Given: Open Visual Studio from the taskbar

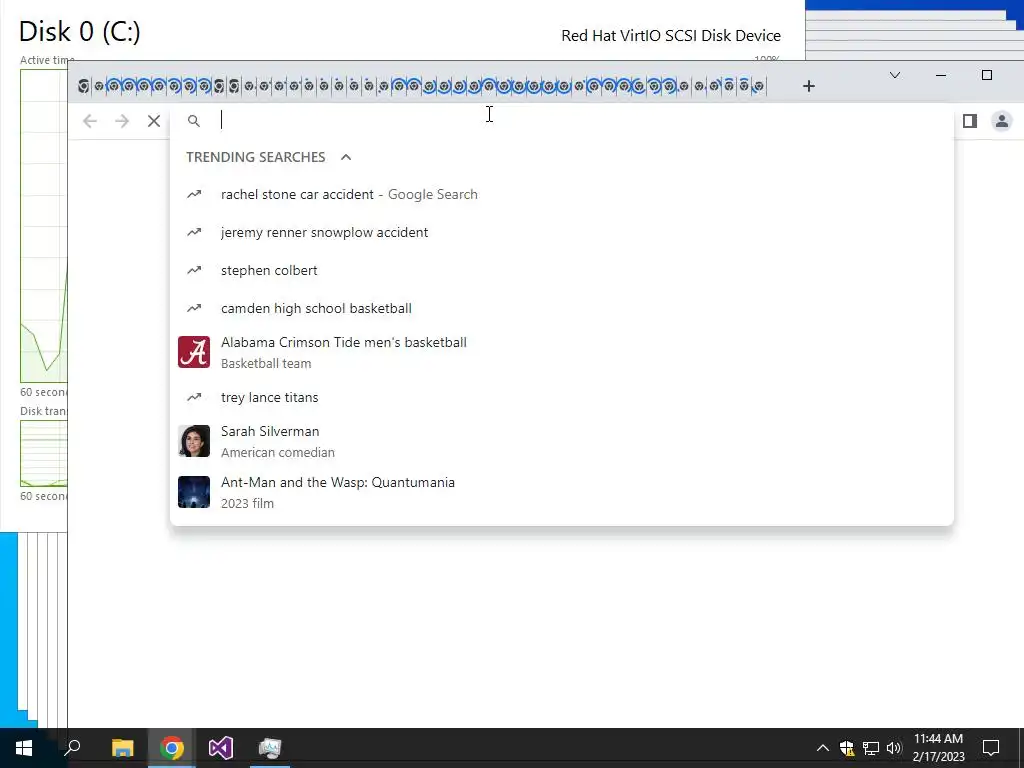Looking at the screenshot, I should tap(221, 748).
